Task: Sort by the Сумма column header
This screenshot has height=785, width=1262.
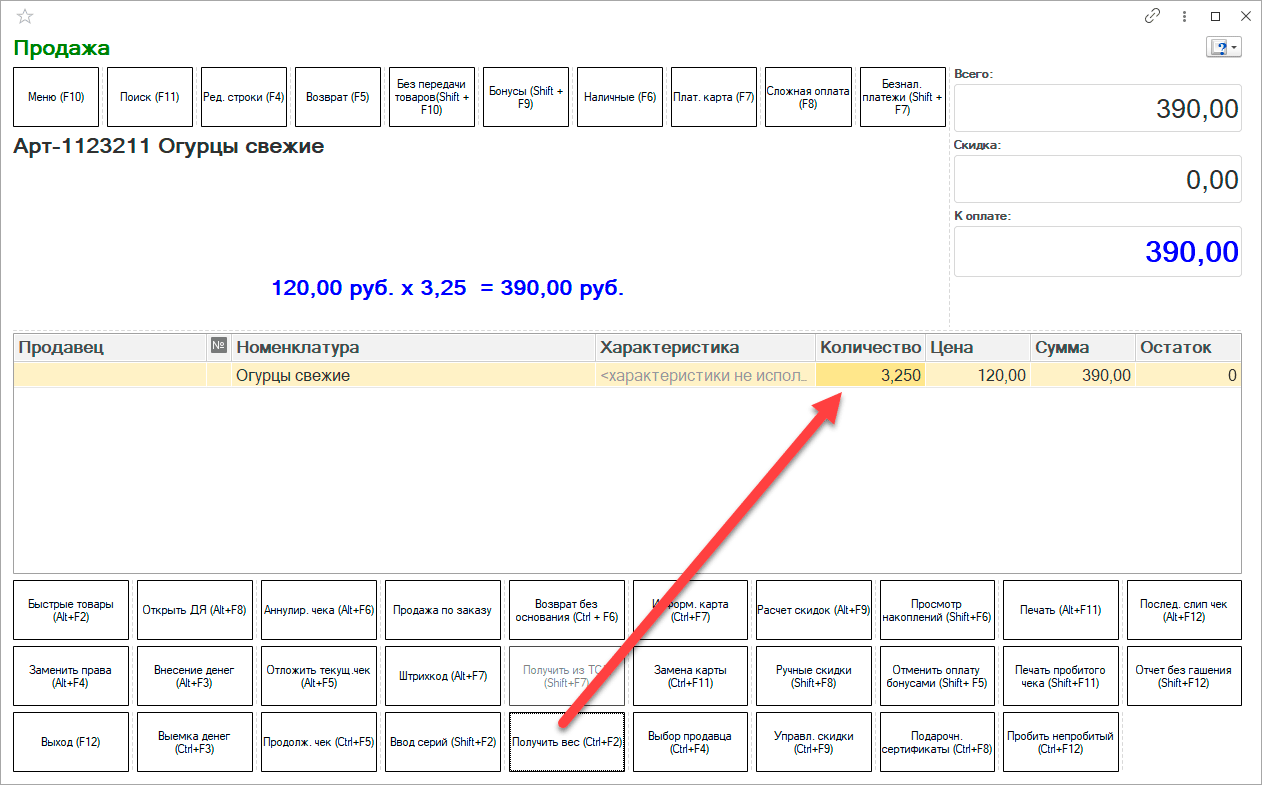Action: pyautogui.click(x=1082, y=347)
